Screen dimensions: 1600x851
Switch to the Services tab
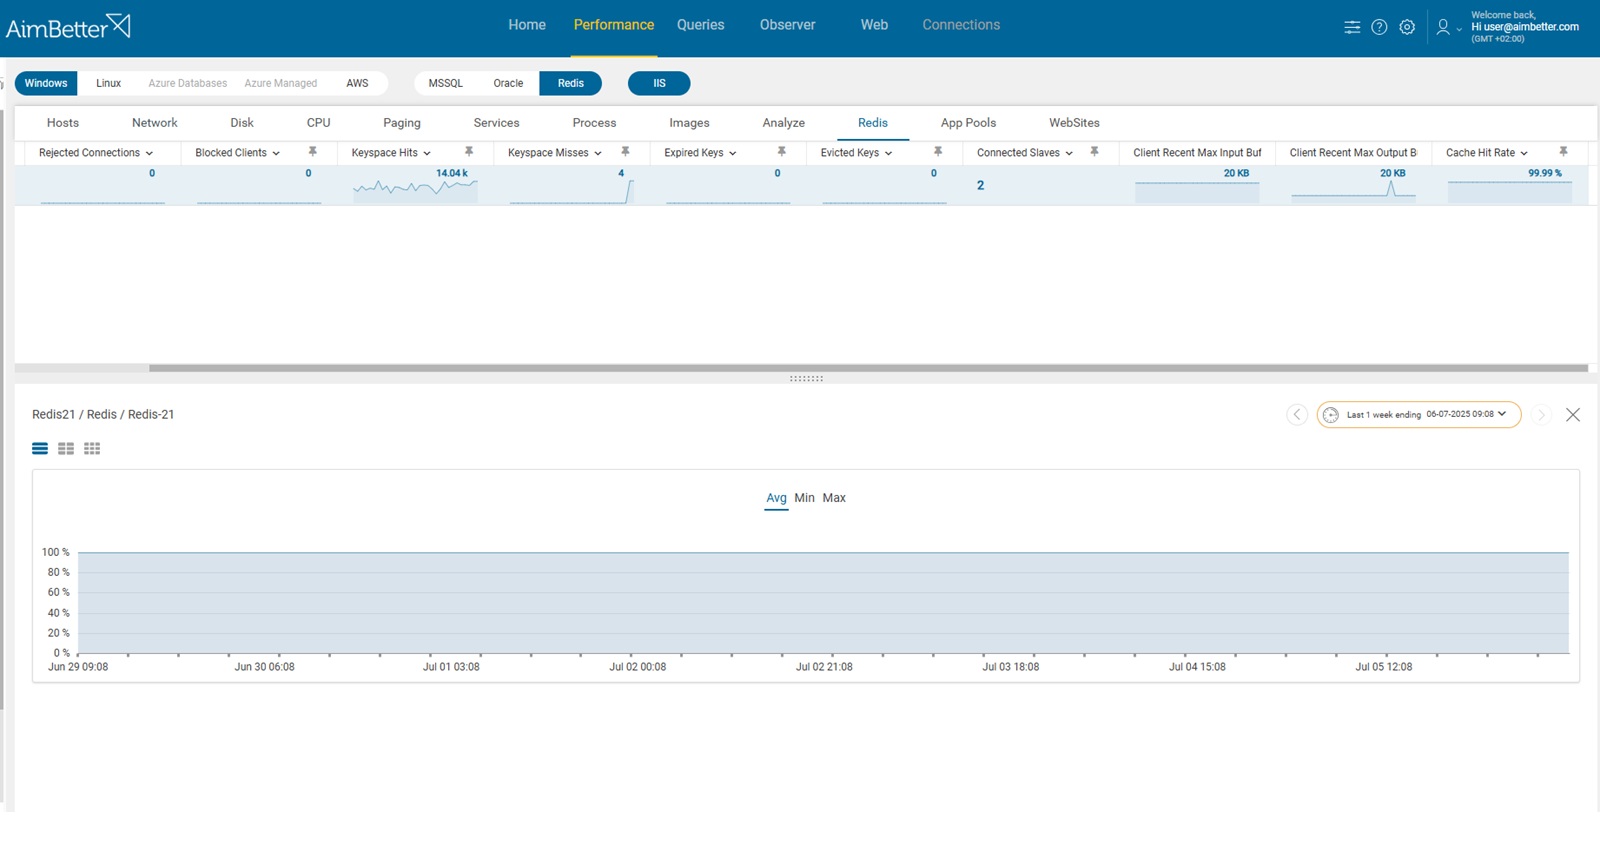(x=497, y=123)
